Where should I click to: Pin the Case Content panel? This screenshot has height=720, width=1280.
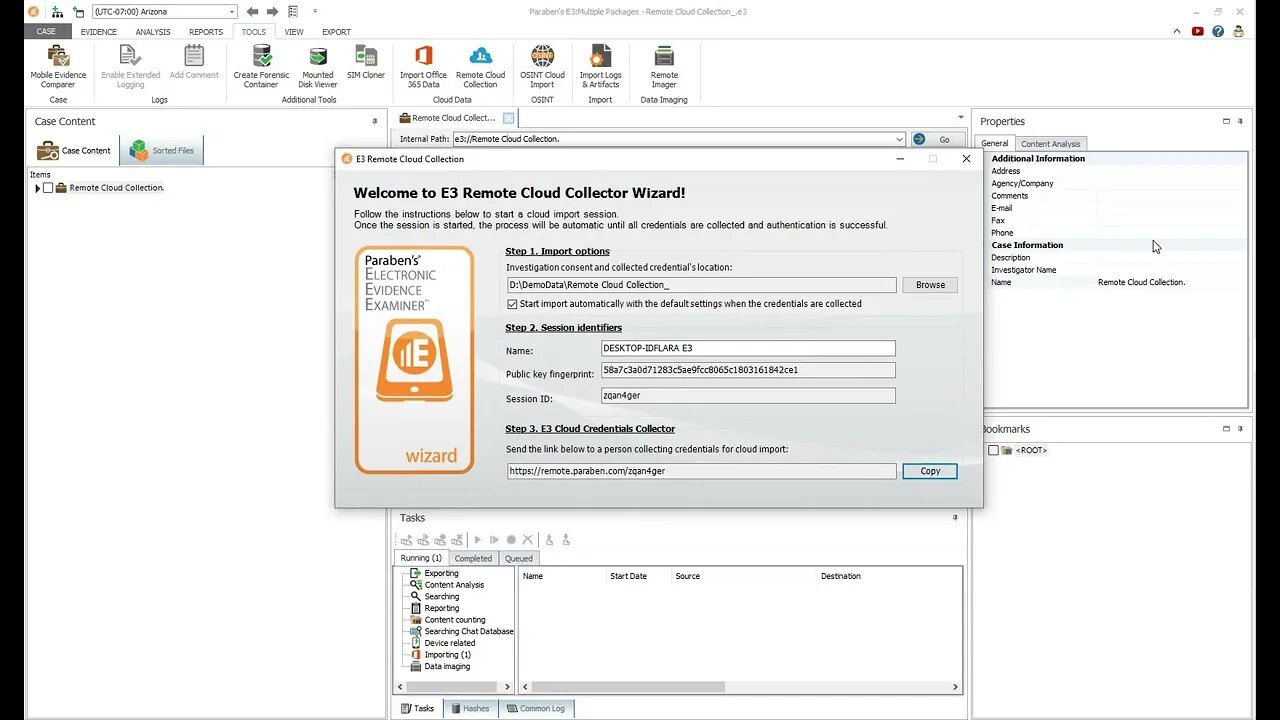click(375, 121)
